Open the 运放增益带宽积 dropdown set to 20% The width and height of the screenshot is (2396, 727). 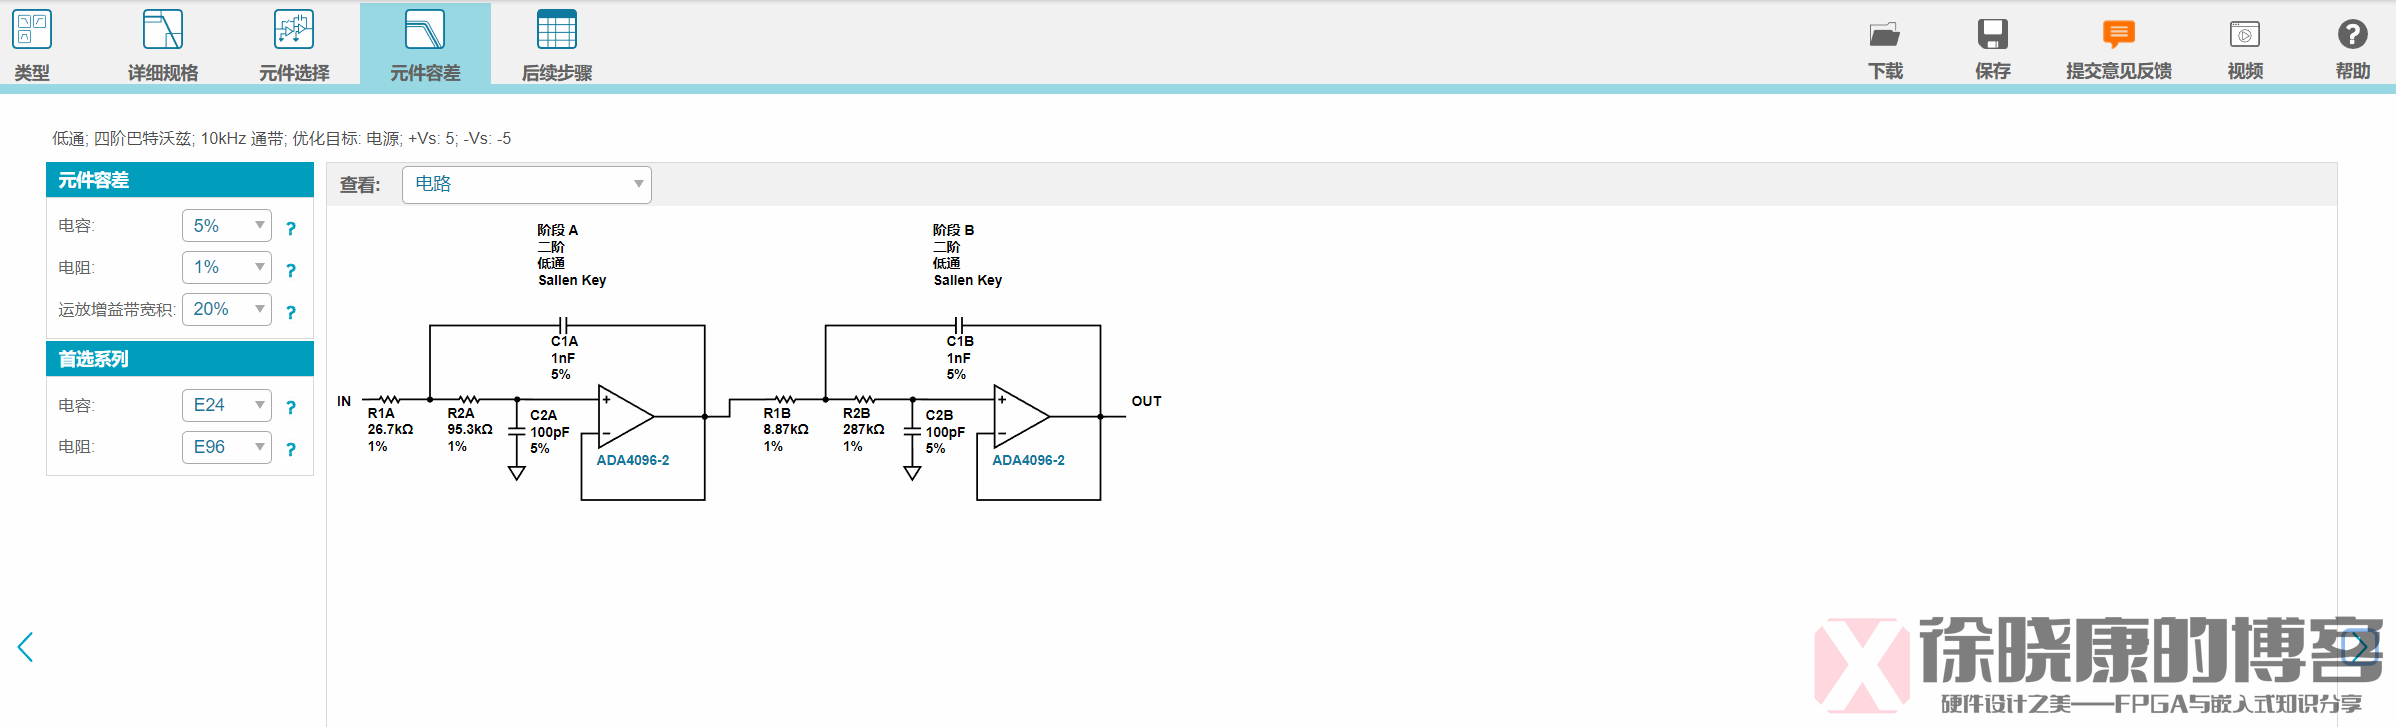[227, 309]
